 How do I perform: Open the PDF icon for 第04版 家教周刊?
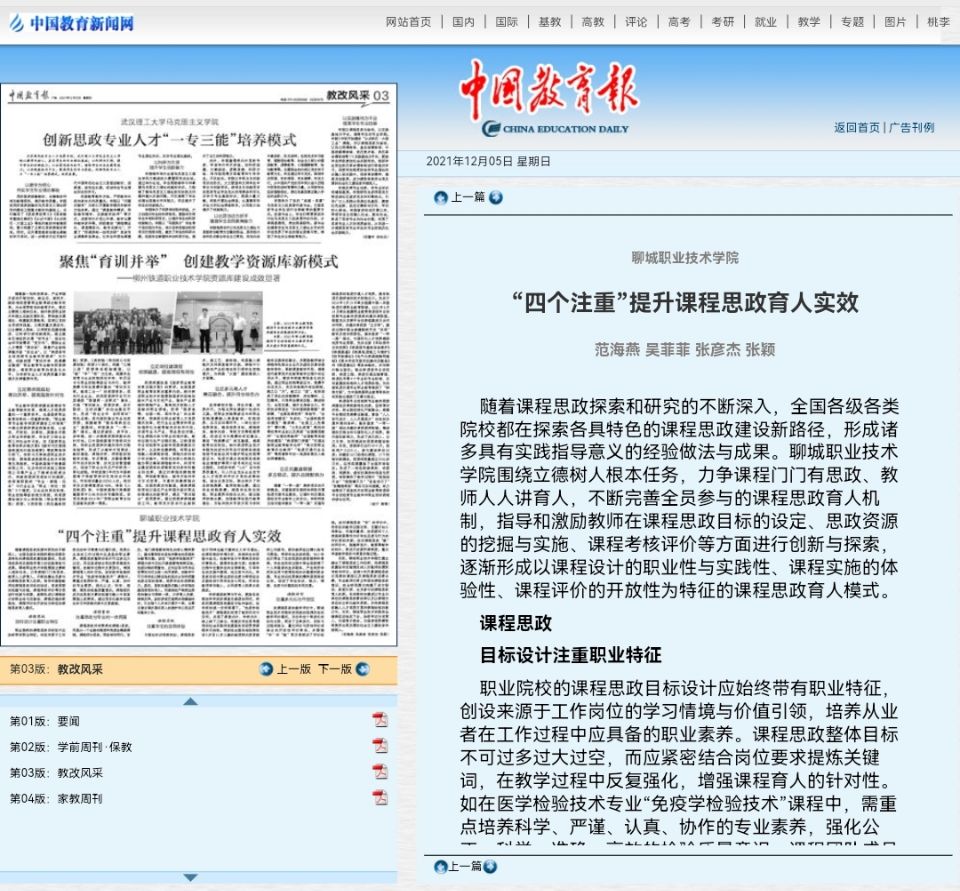pyautogui.click(x=380, y=798)
